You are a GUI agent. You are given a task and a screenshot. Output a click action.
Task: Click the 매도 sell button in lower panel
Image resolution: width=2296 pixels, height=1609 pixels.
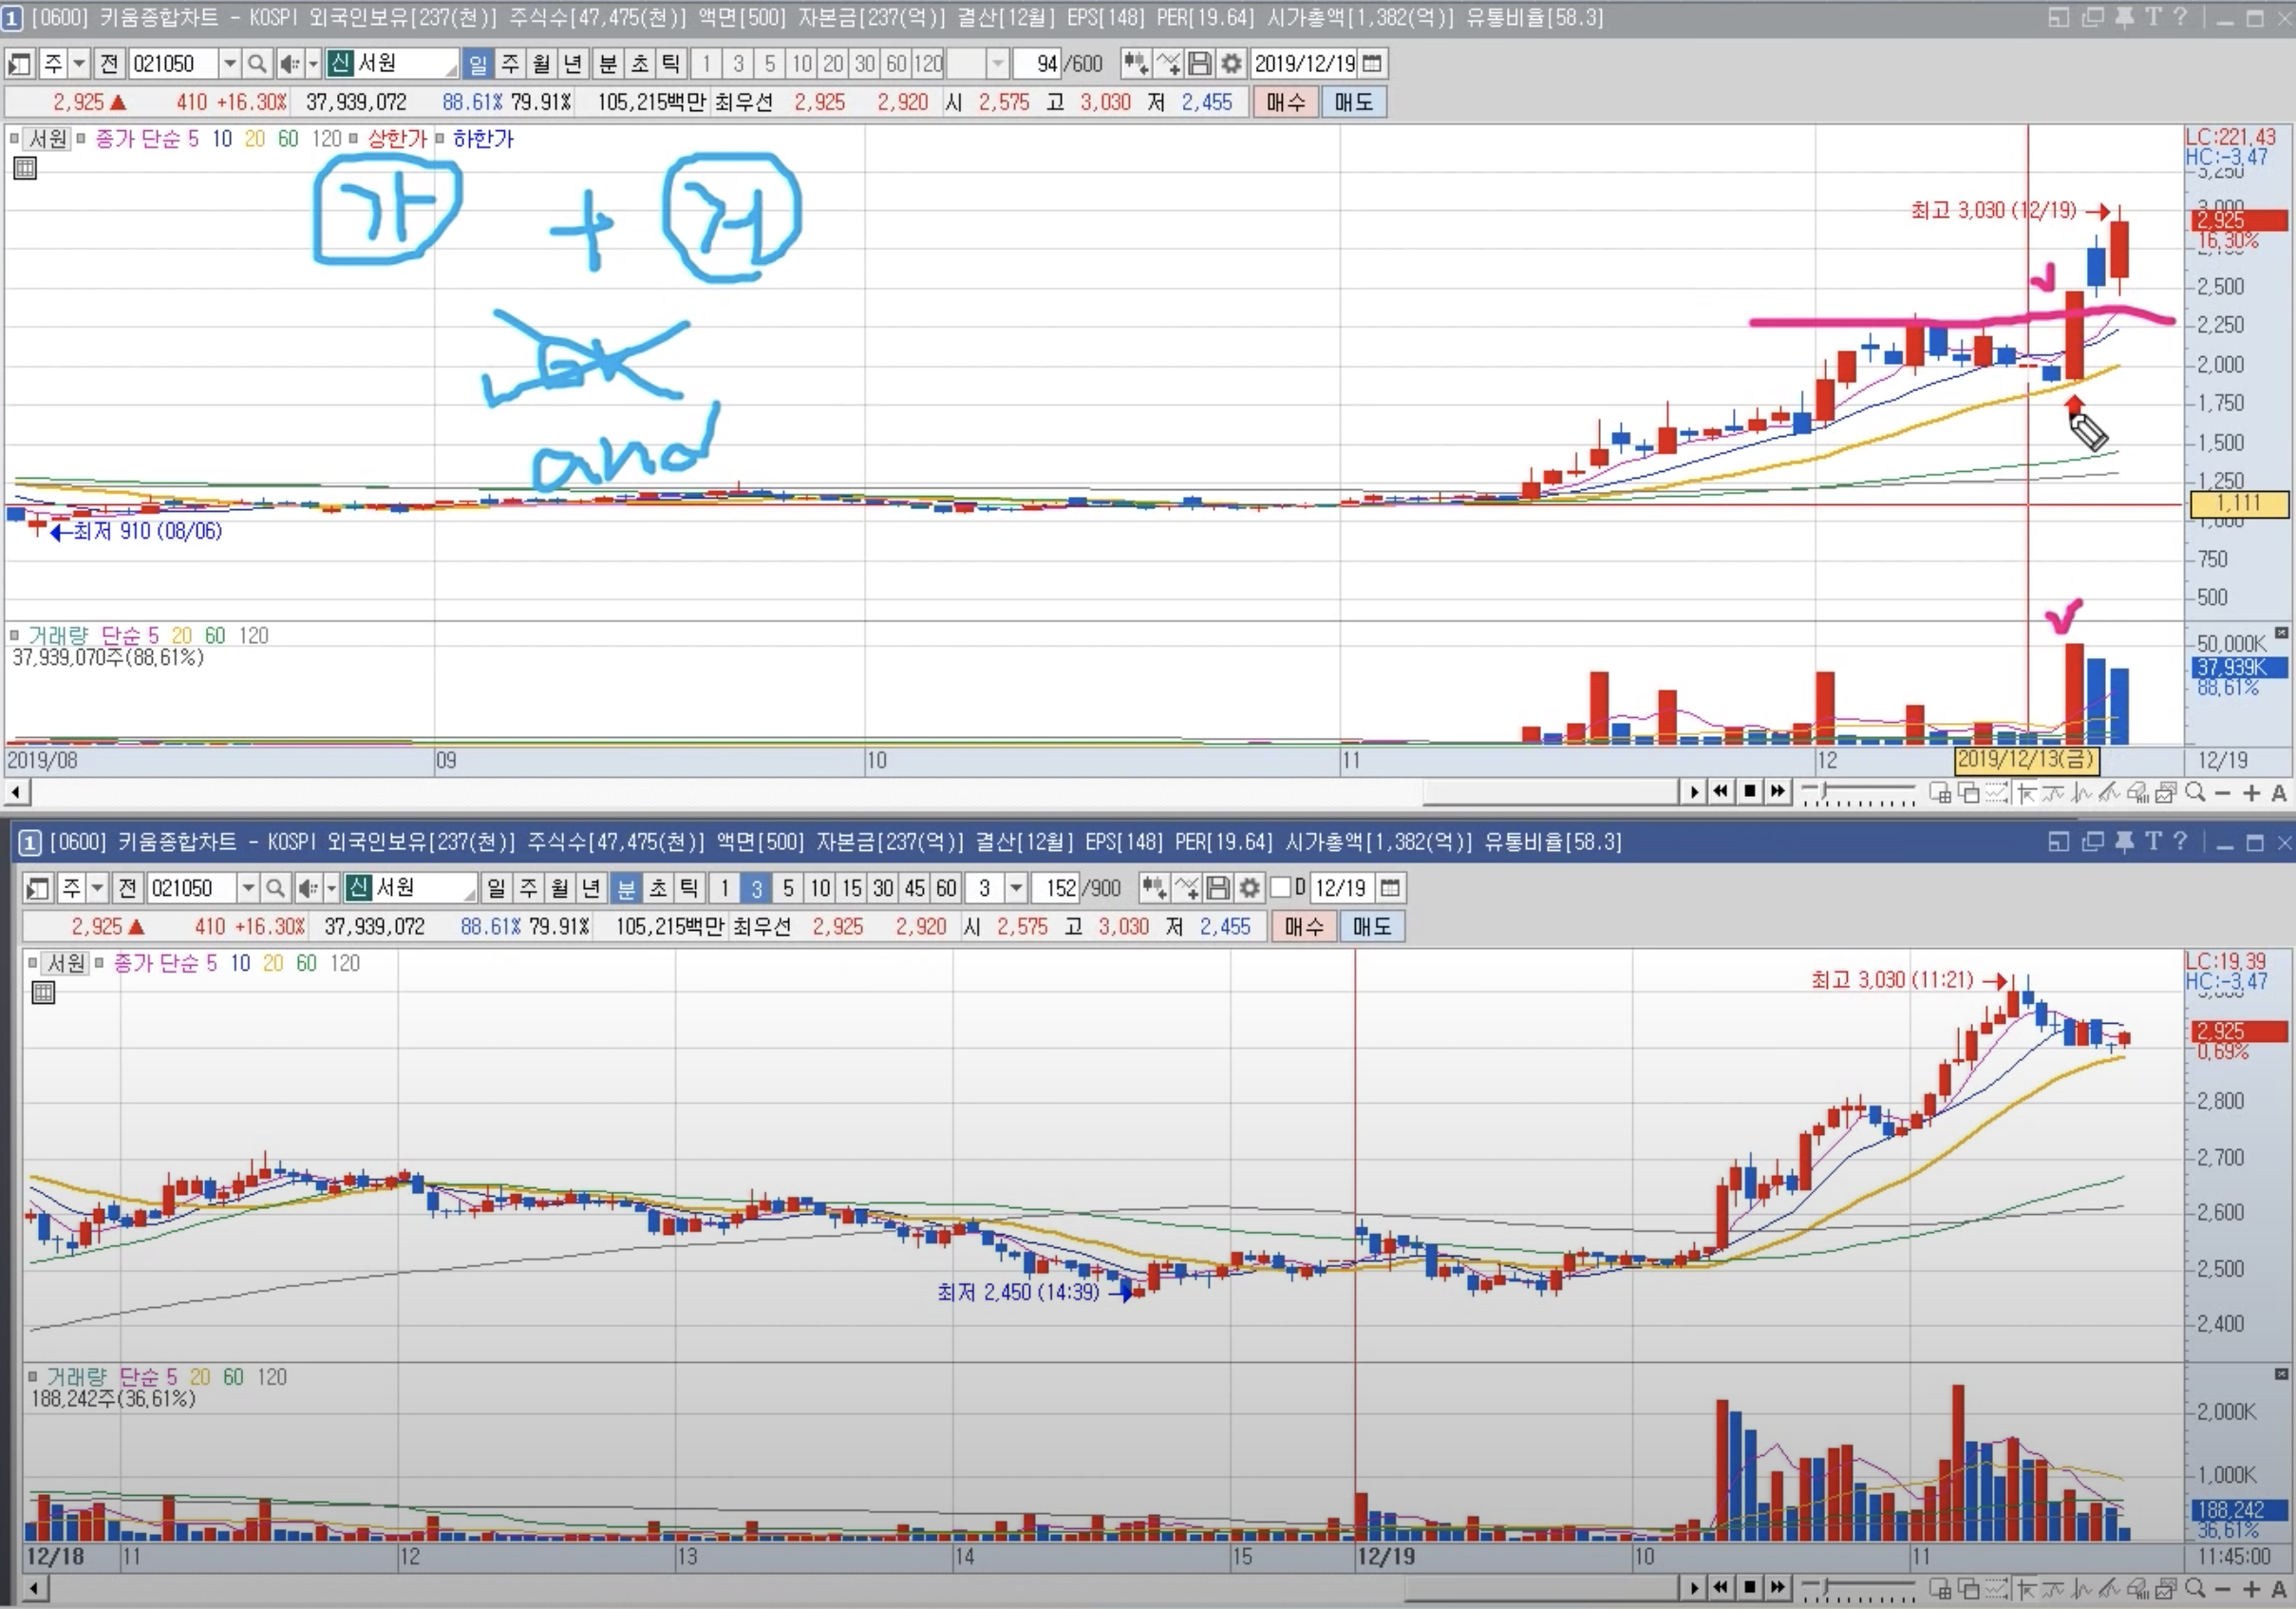(1371, 927)
